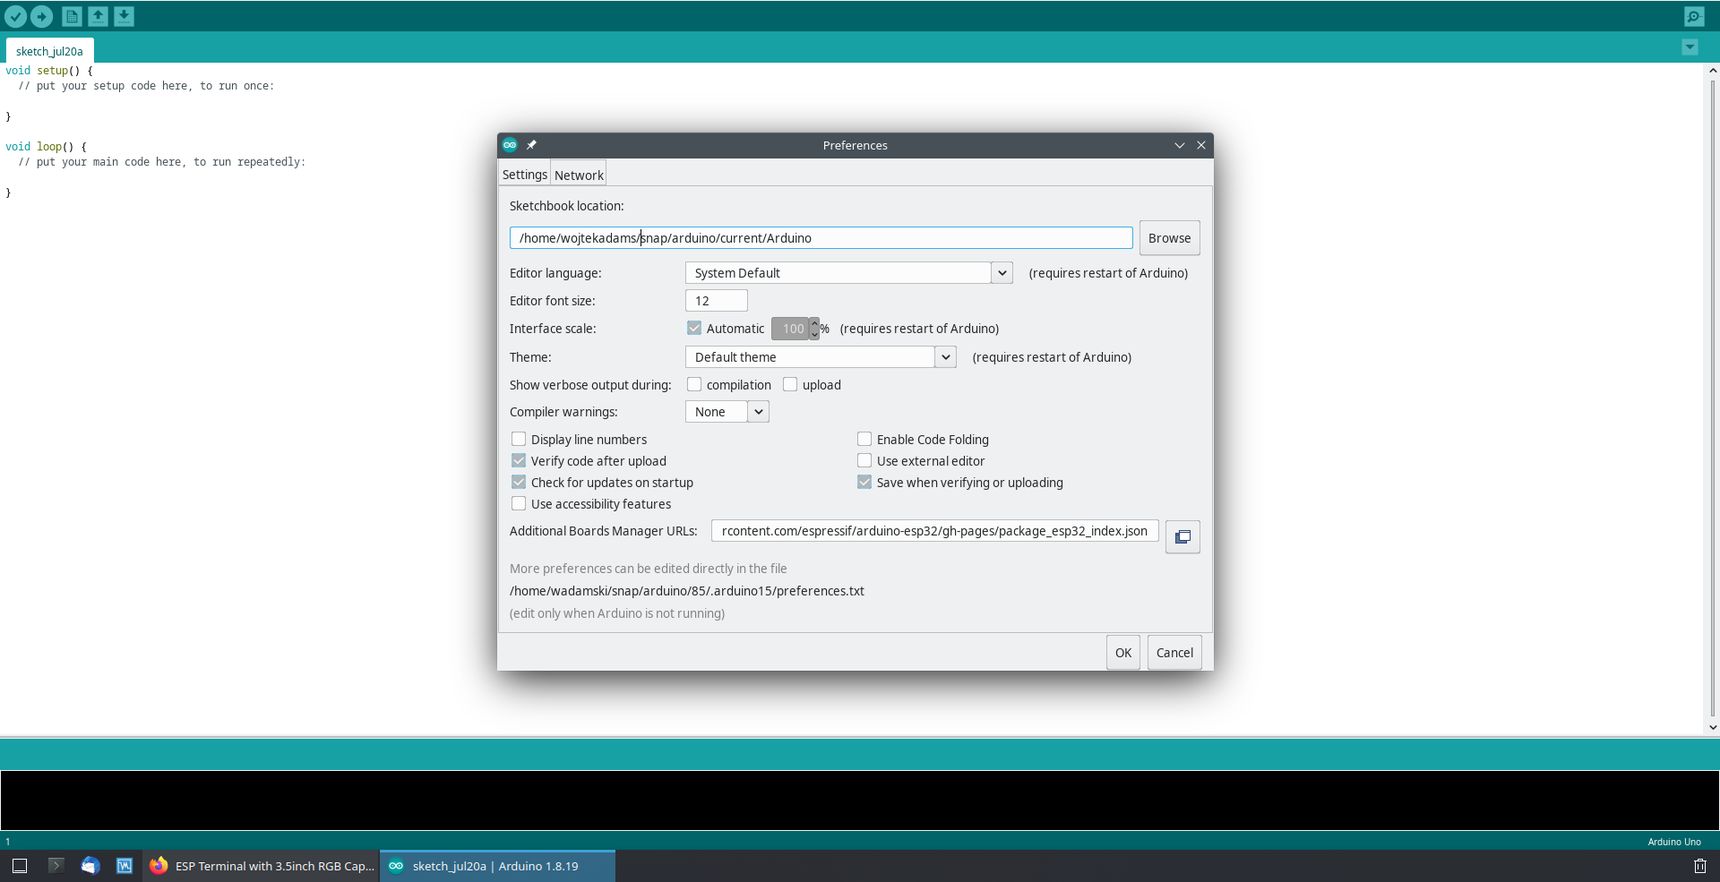This screenshot has height=882, width=1720.
Task: Switch to Firefox ESP Terminal taskbar entry
Action: pyautogui.click(x=262, y=866)
